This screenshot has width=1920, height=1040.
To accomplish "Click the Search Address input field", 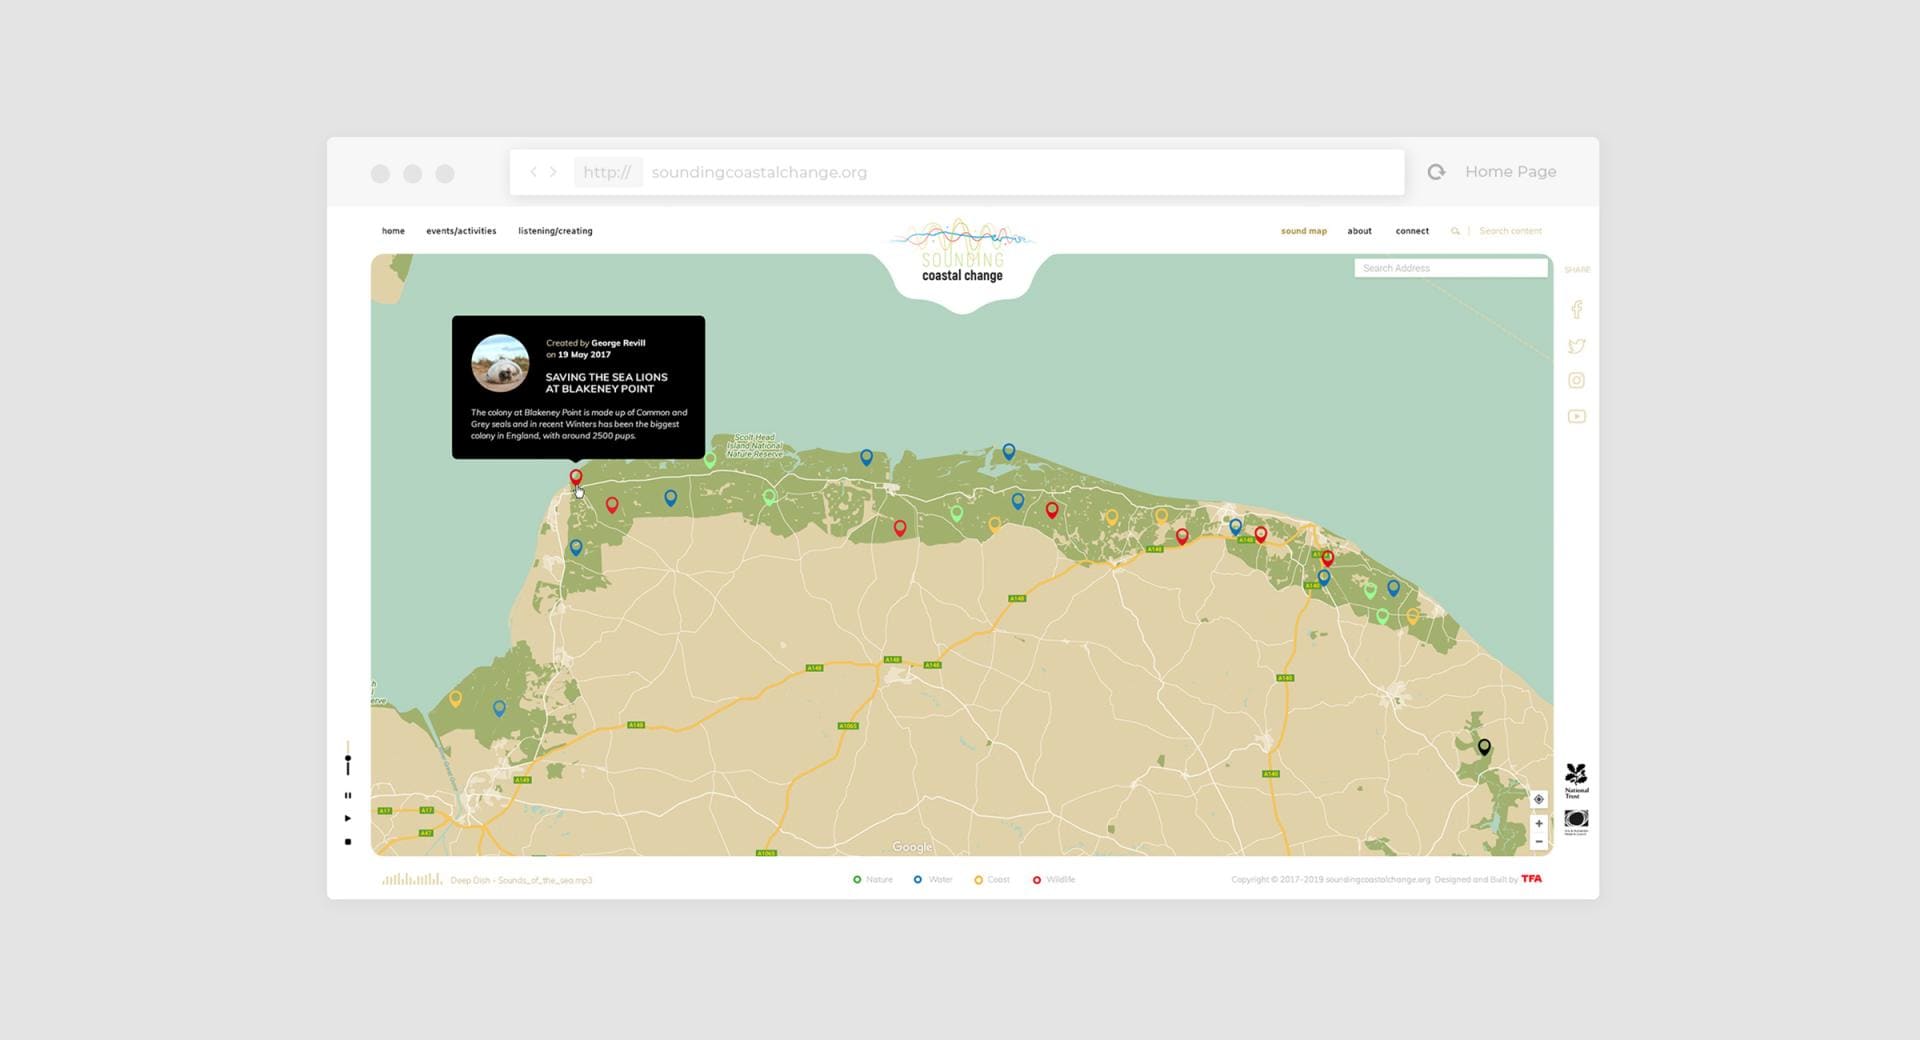I will (1450, 268).
